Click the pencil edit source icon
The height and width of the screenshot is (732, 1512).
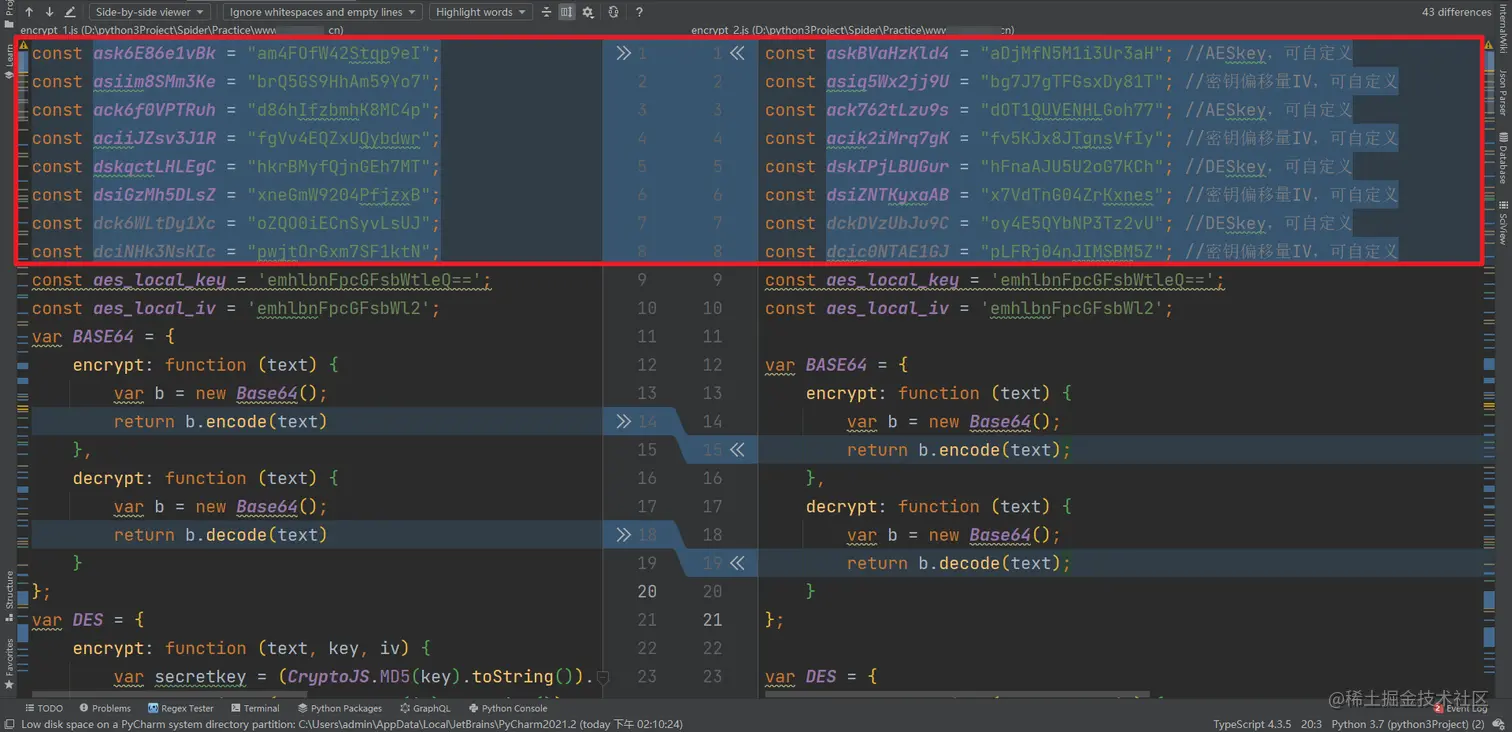[x=70, y=12]
